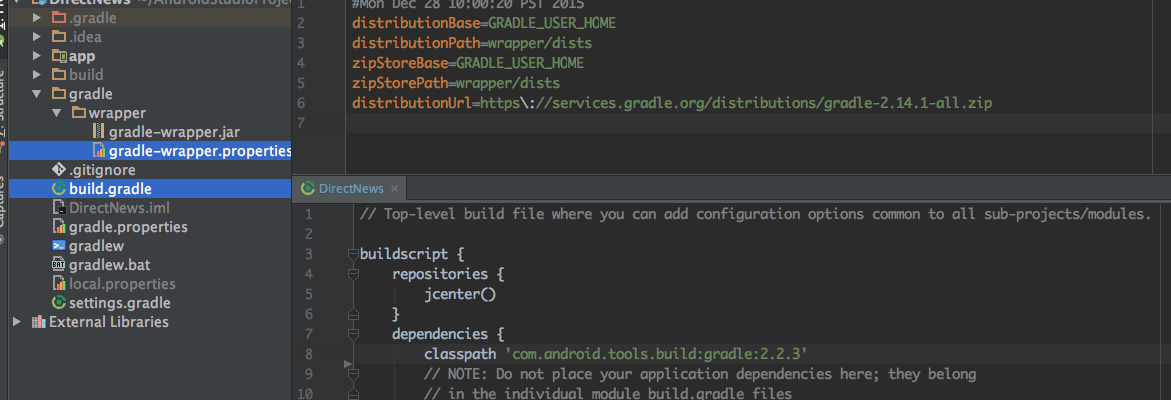
Task: Click the gradle folder icon
Action: [x=58, y=94]
